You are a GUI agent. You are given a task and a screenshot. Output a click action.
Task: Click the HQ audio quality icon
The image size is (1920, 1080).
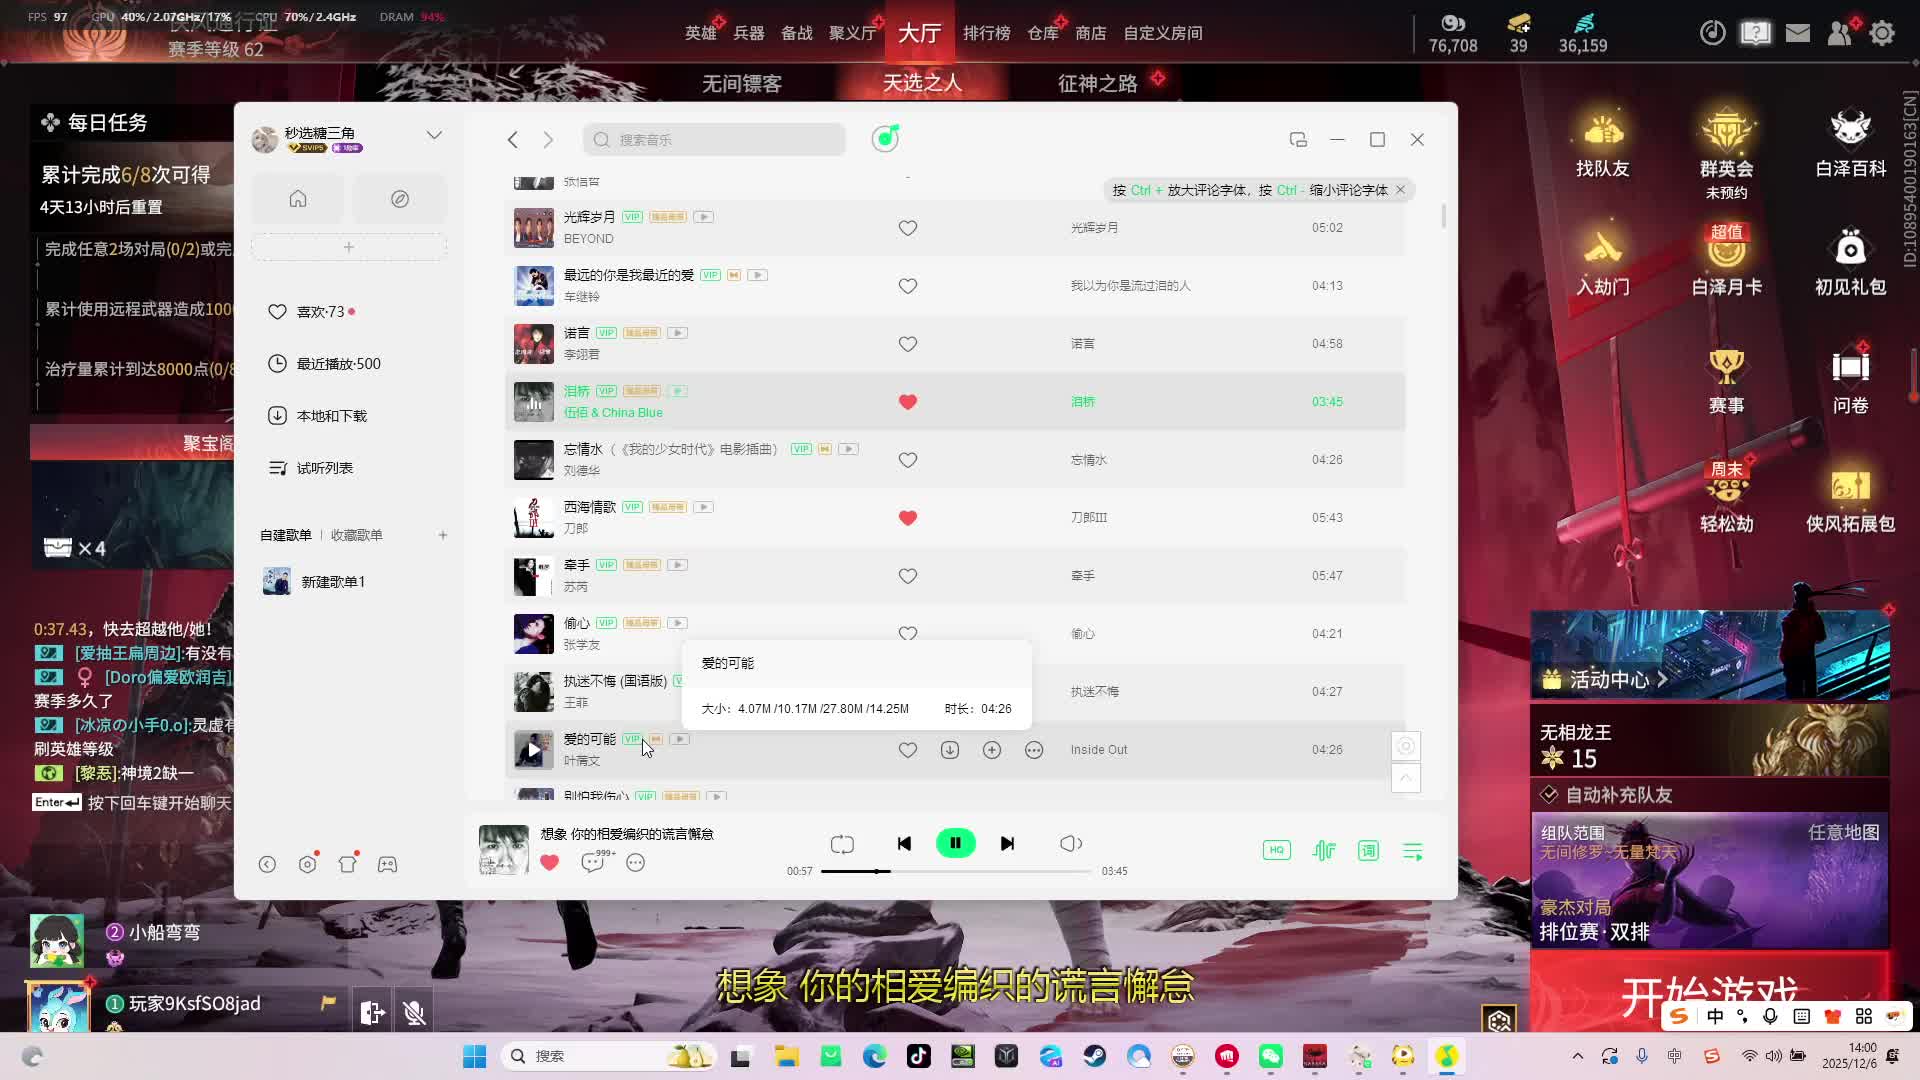tap(1277, 850)
